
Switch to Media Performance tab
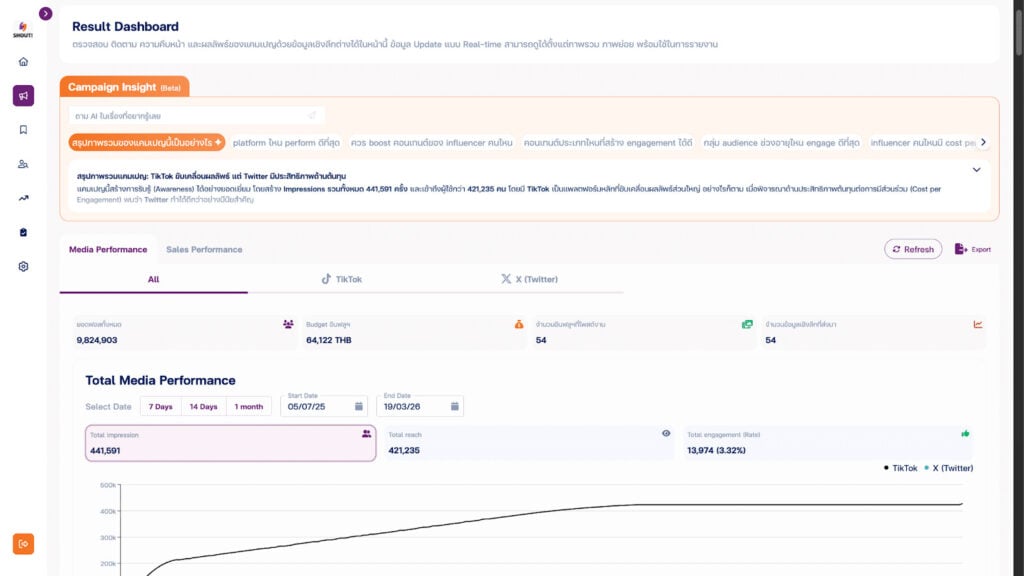pos(108,249)
